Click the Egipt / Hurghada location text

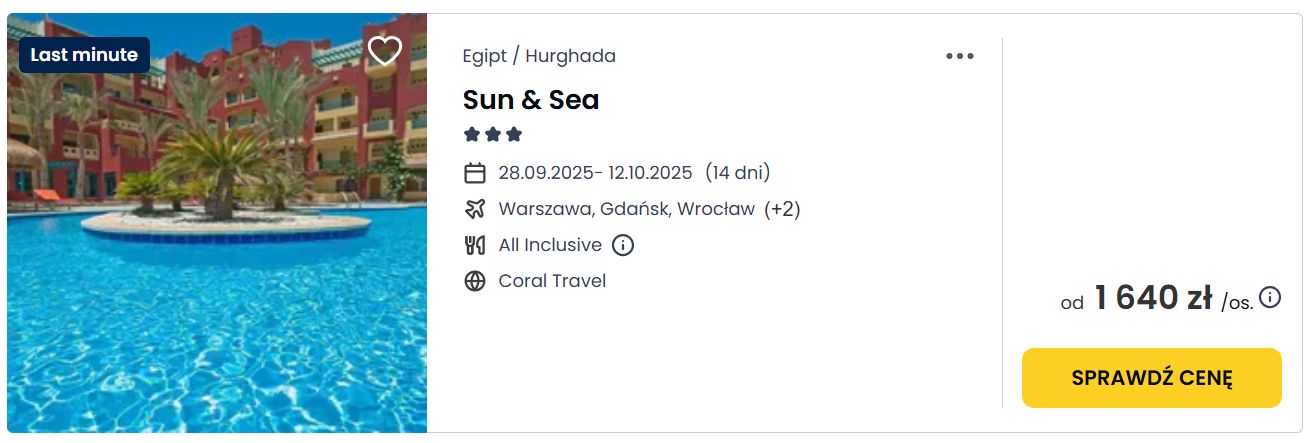tap(539, 56)
